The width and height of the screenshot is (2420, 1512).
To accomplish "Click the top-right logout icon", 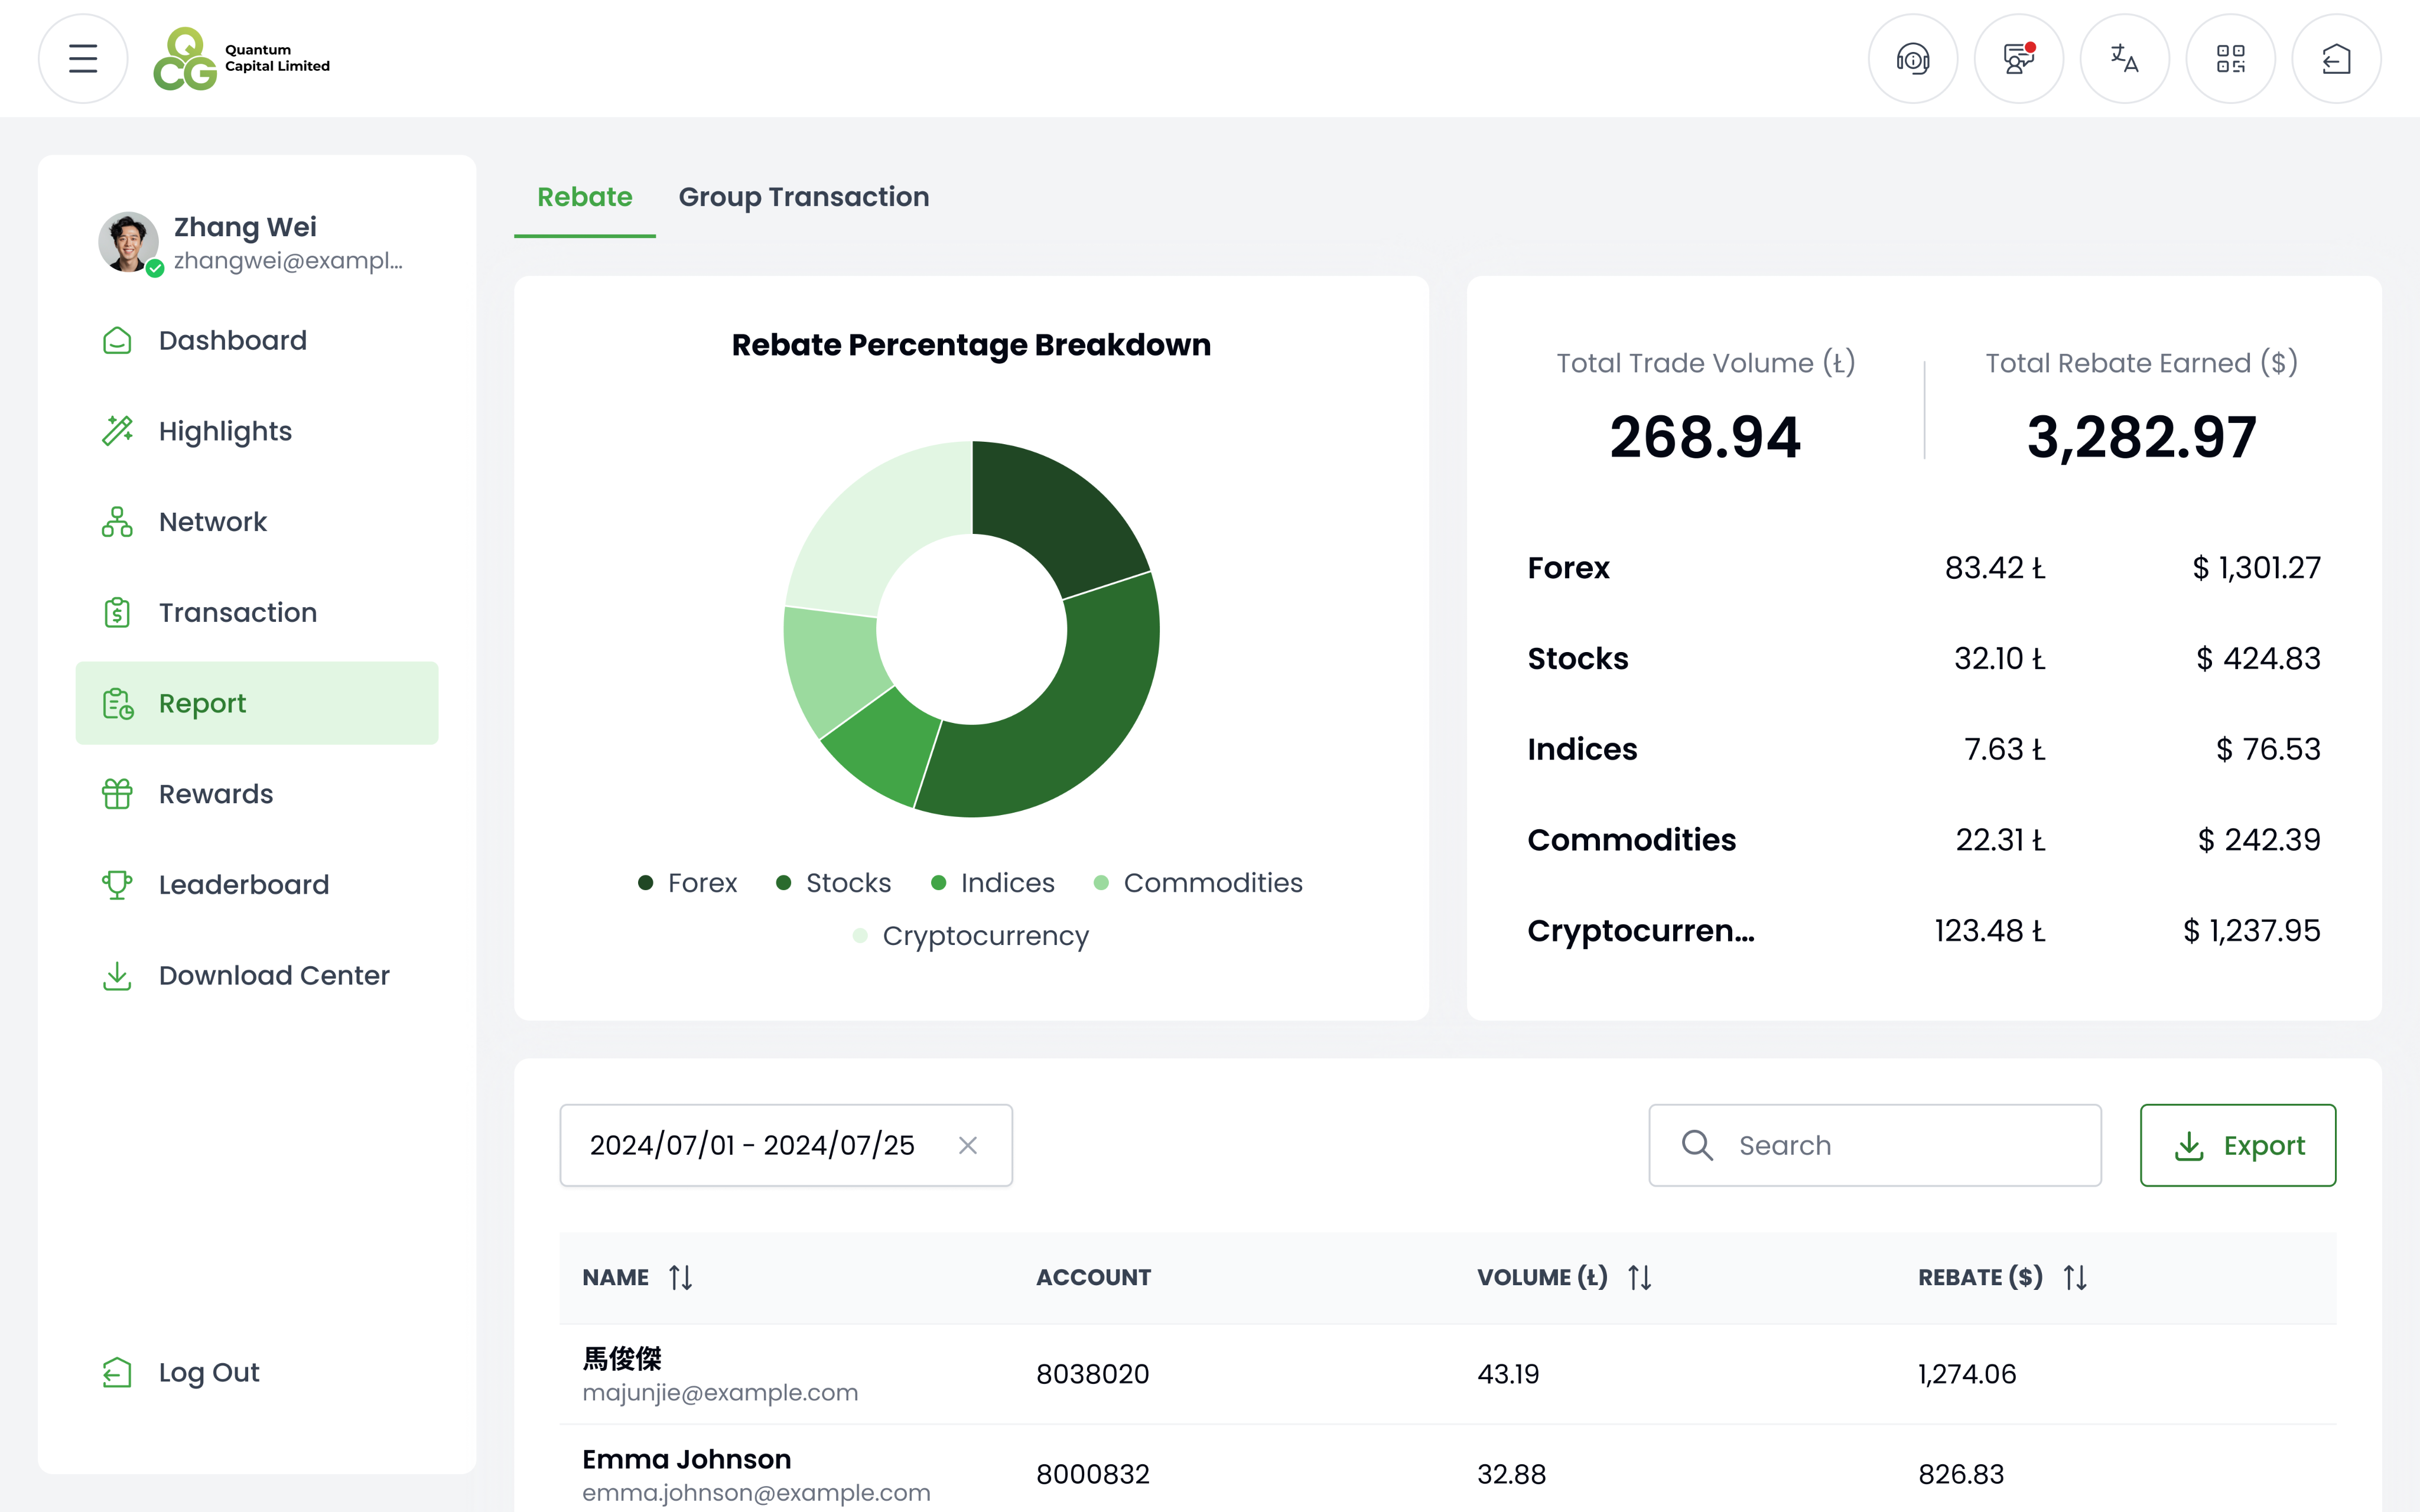I will point(2336,59).
